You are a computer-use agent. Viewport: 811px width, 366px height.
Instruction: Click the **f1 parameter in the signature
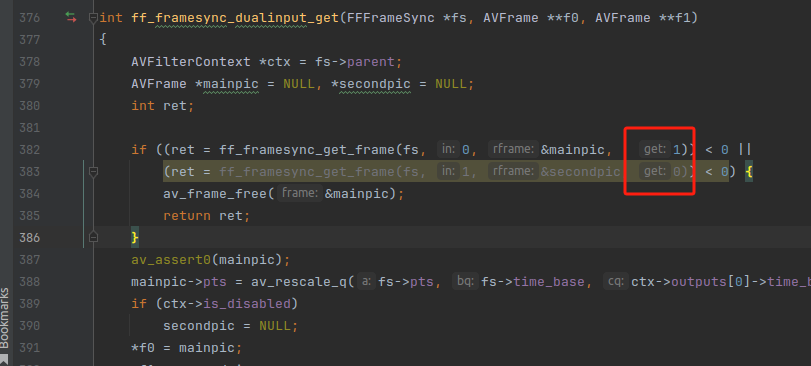point(674,18)
